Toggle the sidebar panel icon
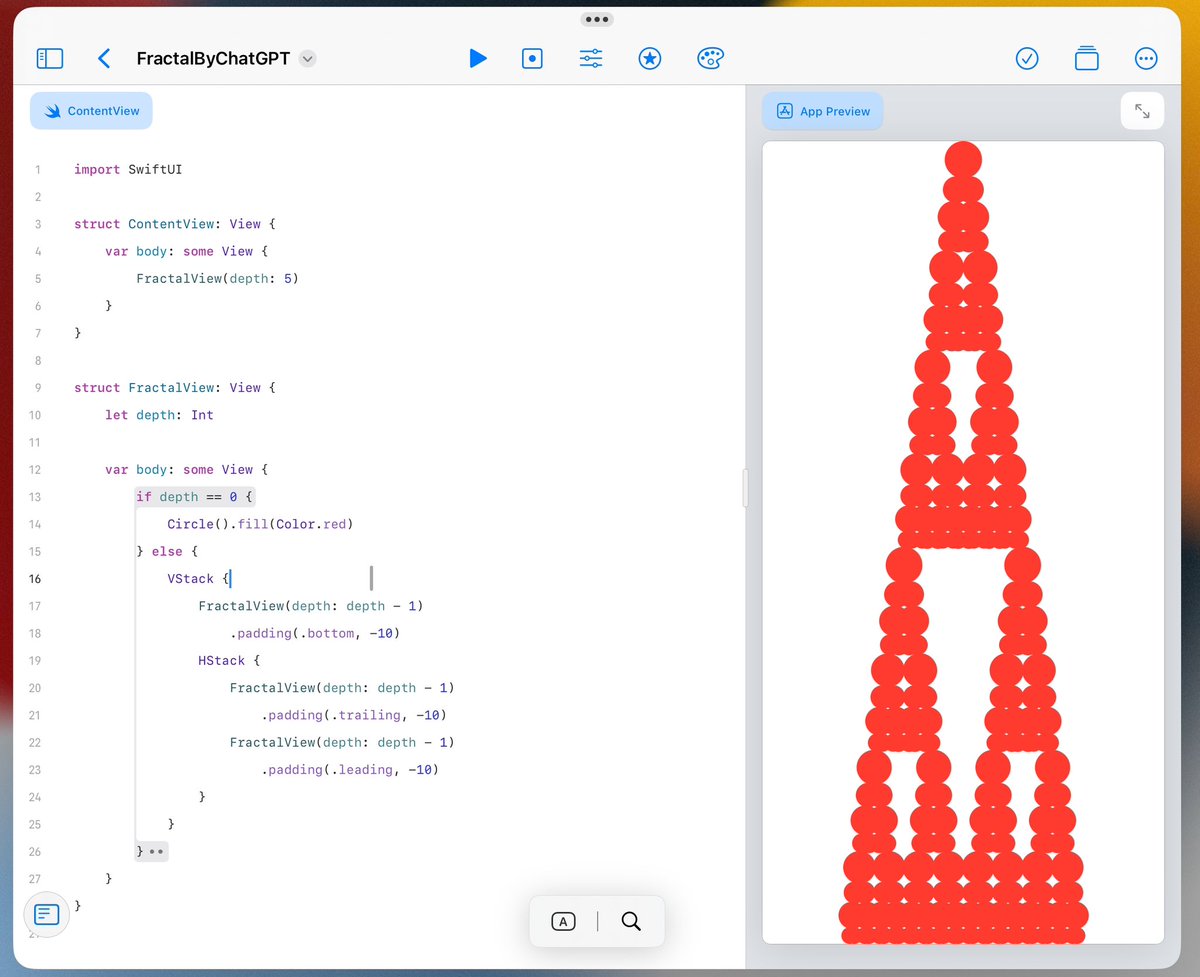Viewport: 1200px width, 977px height. [49, 59]
